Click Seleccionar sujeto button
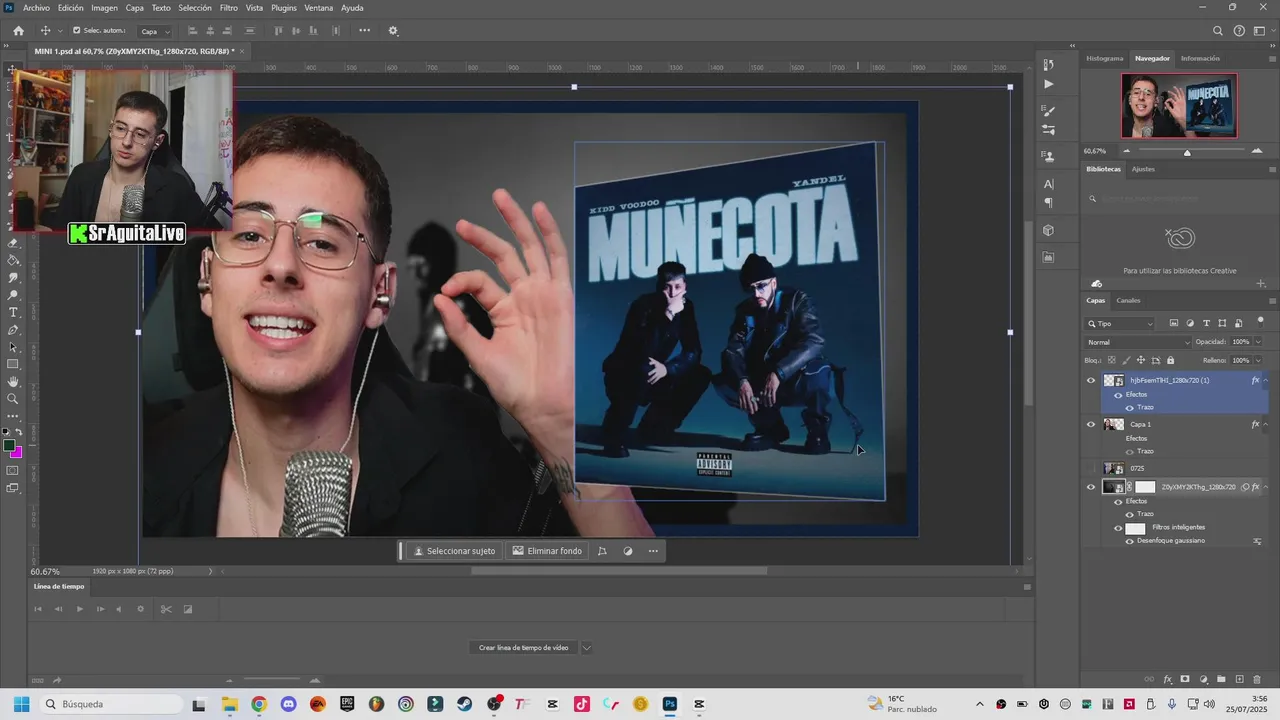1280x720 pixels. pyautogui.click(x=455, y=551)
